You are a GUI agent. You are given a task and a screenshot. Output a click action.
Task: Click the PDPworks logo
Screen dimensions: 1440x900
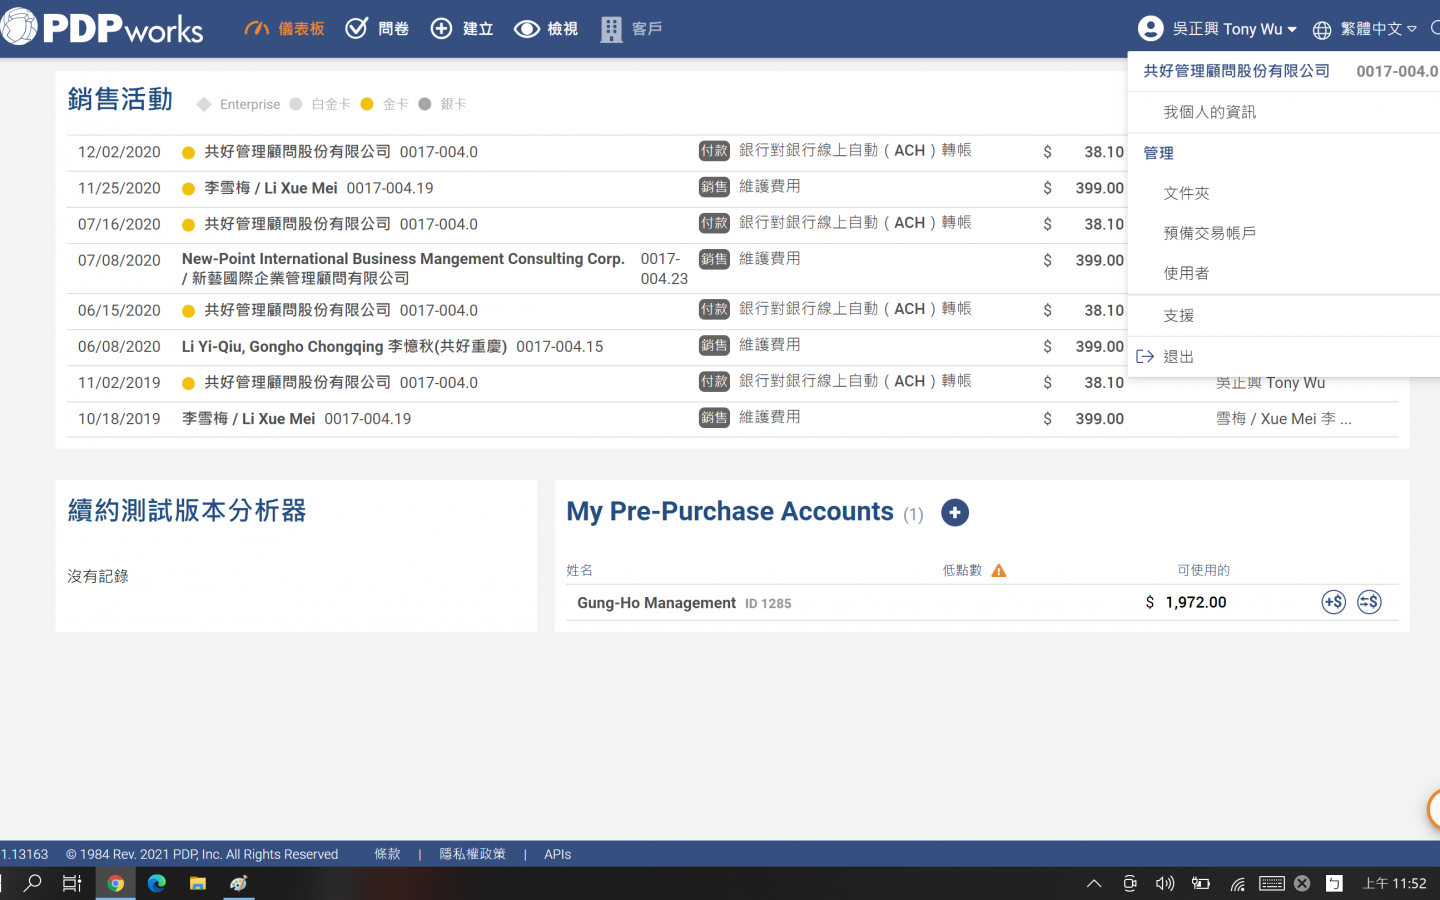102,27
